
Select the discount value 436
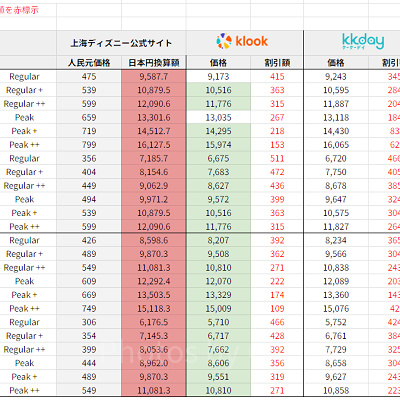coord(277,186)
